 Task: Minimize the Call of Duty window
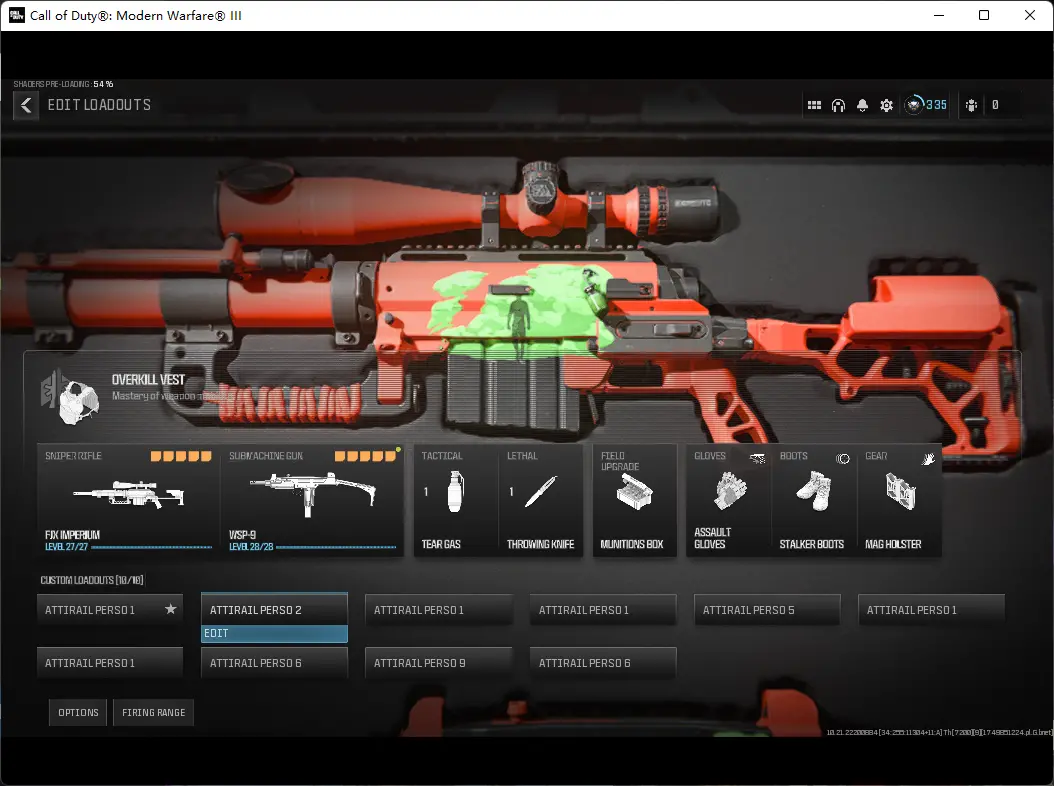[939, 15]
